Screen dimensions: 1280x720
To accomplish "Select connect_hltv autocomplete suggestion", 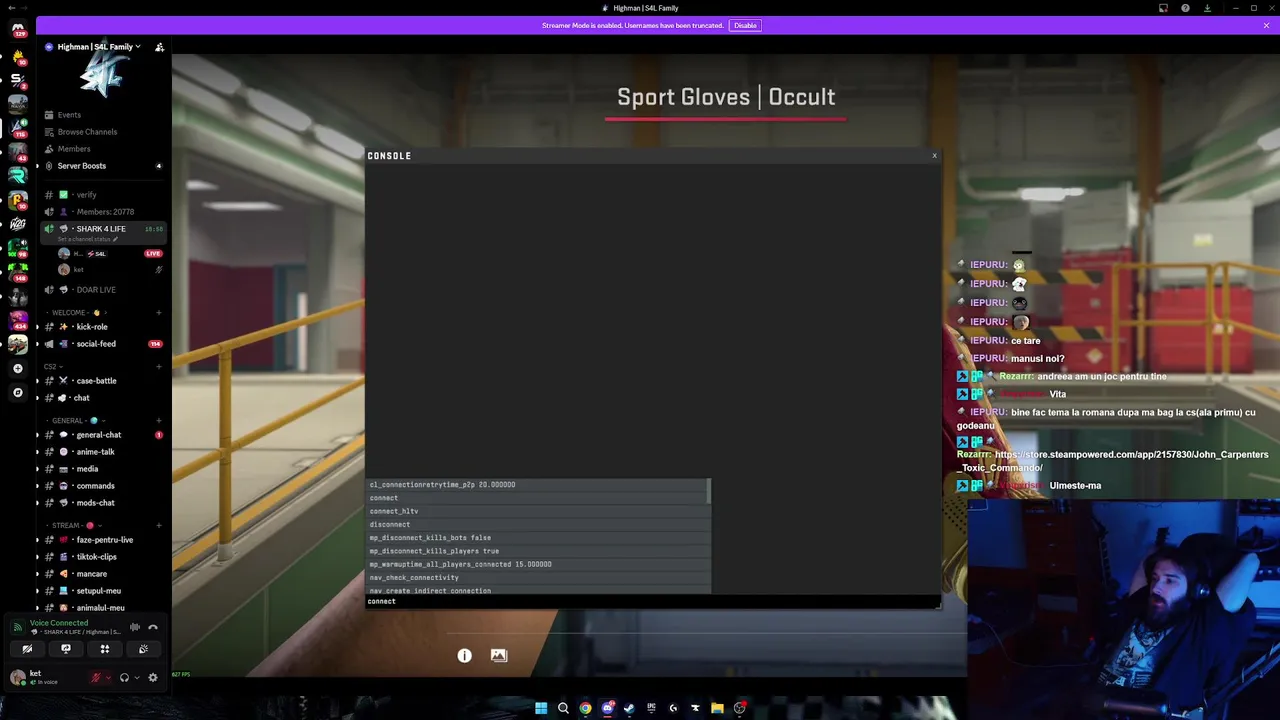I will coord(538,511).
